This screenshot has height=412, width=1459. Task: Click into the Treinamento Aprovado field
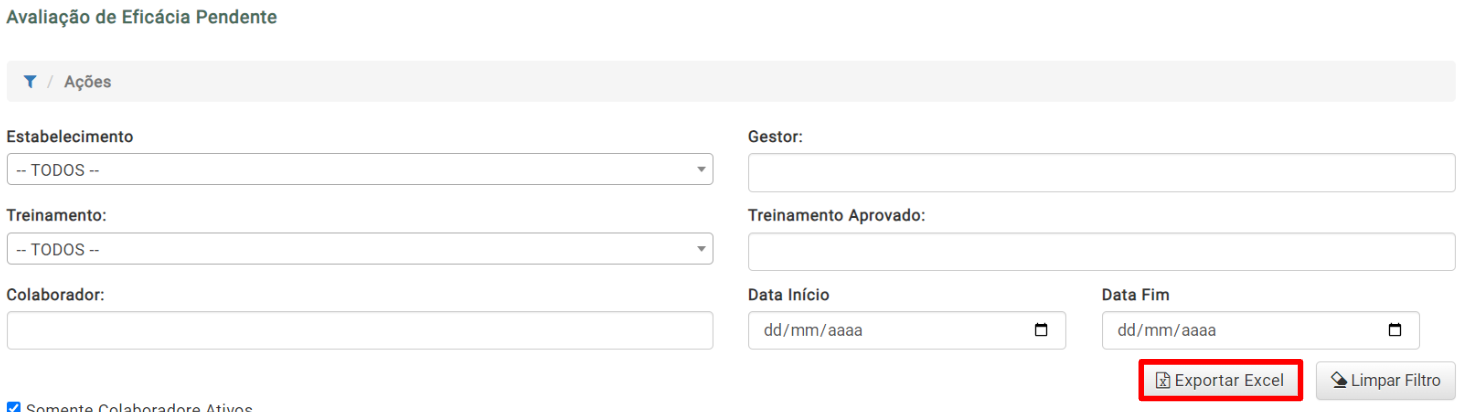(1101, 252)
